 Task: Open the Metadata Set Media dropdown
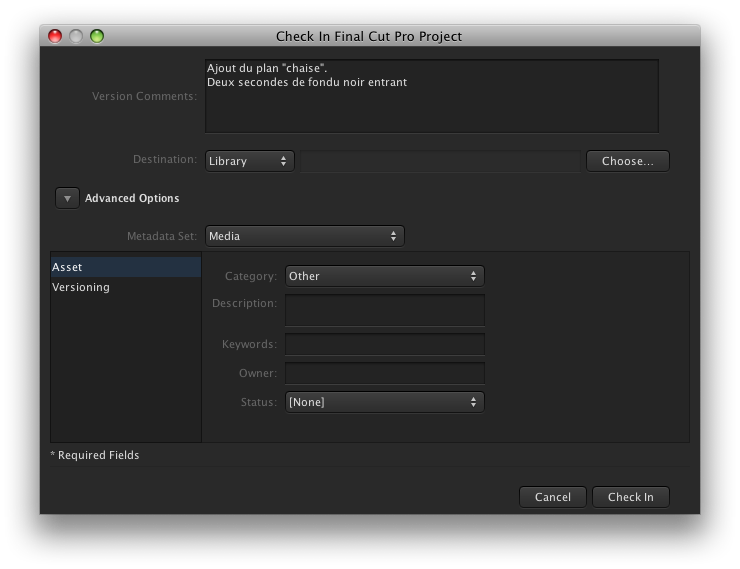pyautogui.click(x=304, y=236)
